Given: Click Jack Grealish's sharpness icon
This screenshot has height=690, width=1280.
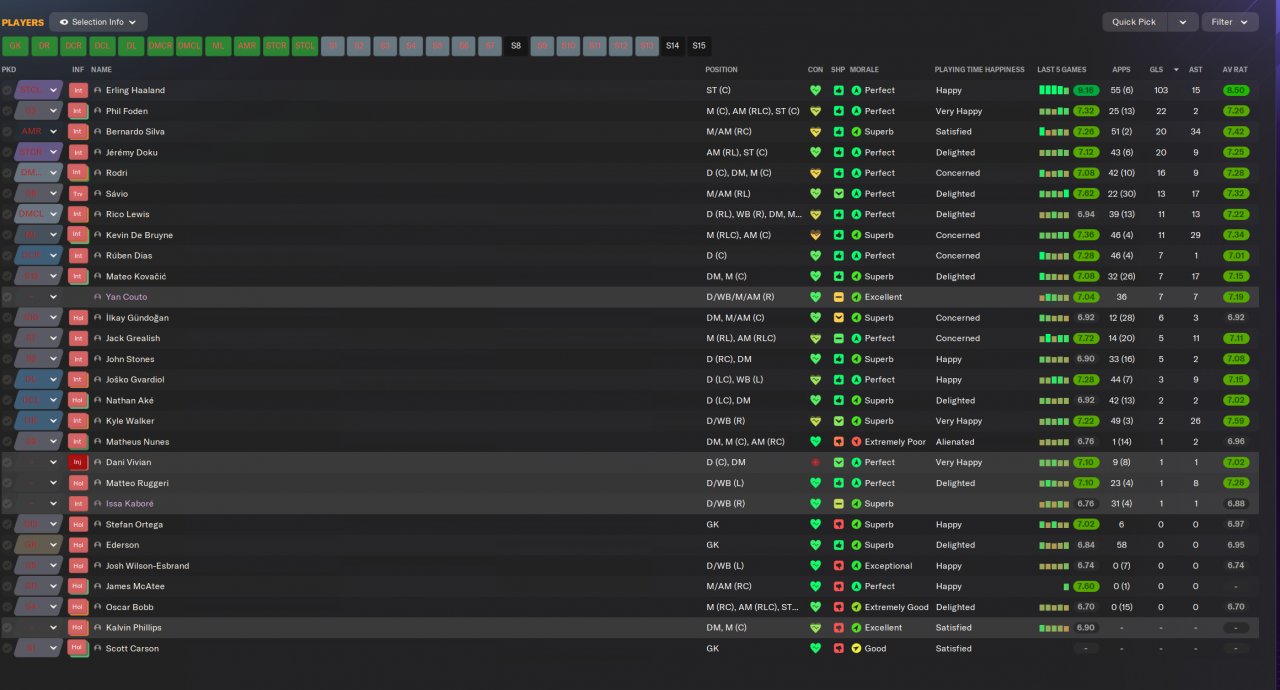Looking at the screenshot, I should tap(838, 338).
